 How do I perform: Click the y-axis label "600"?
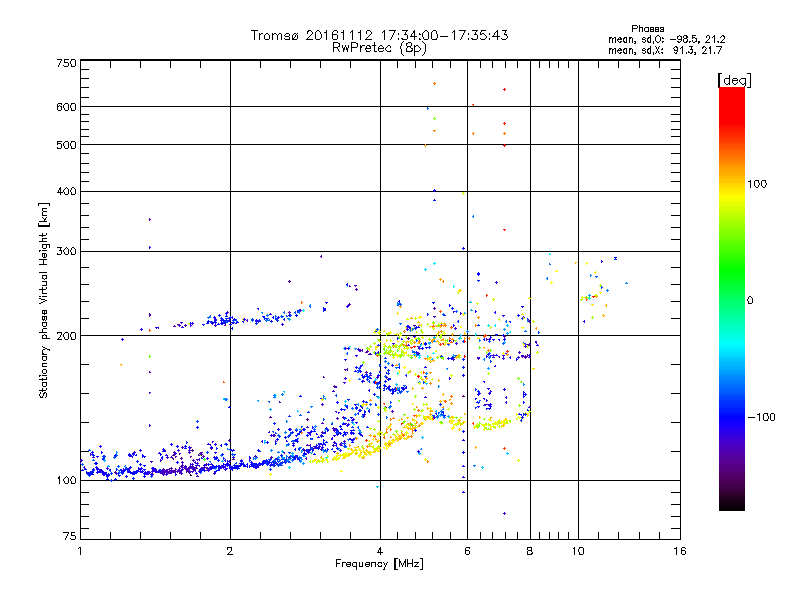[66, 107]
